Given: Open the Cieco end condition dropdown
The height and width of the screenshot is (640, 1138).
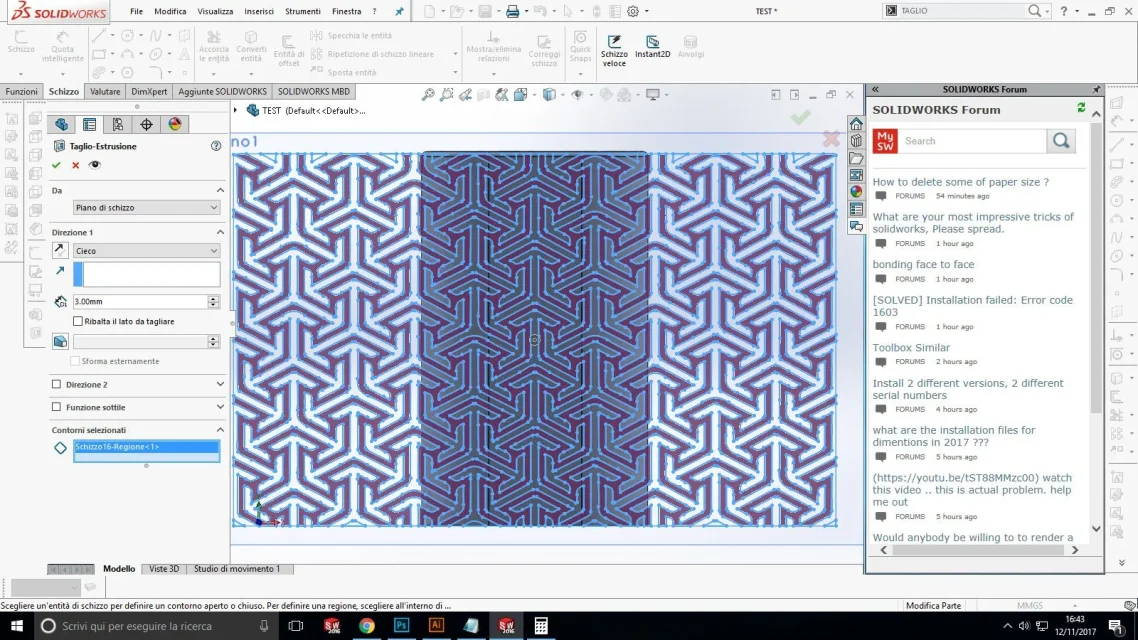Looking at the screenshot, I should coord(146,251).
